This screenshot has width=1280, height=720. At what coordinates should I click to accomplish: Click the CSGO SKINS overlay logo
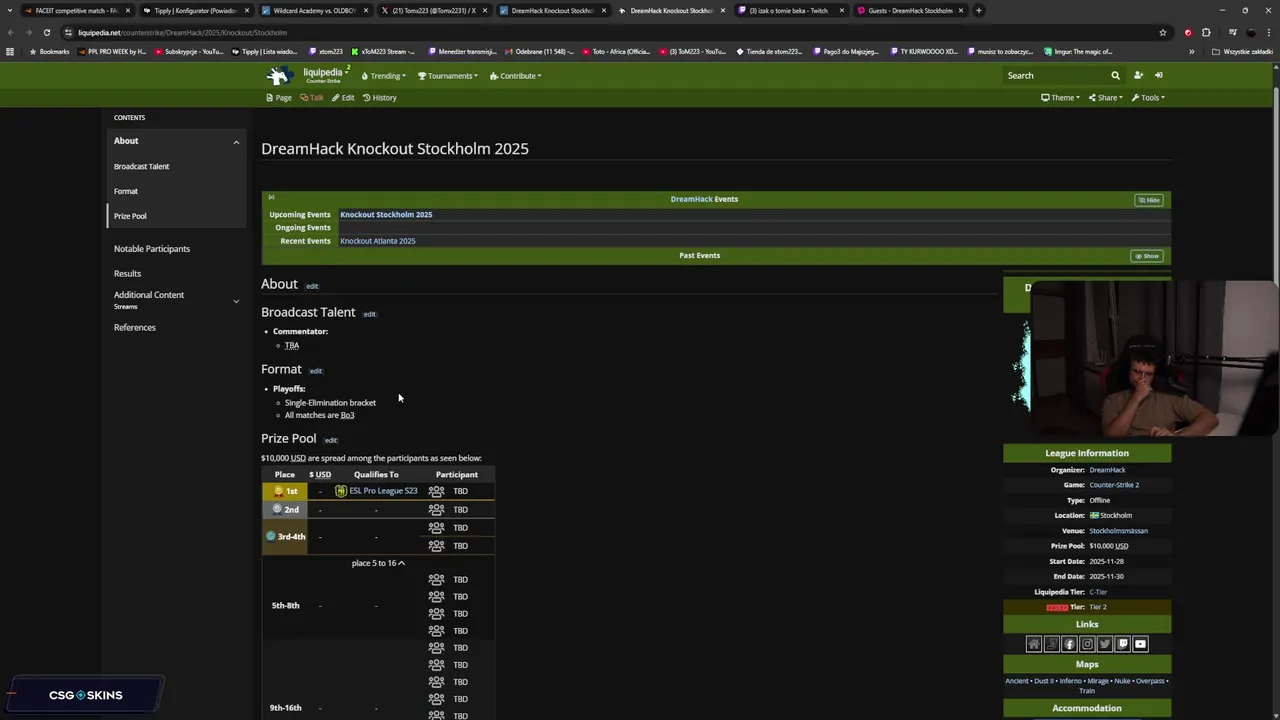(85, 695)
